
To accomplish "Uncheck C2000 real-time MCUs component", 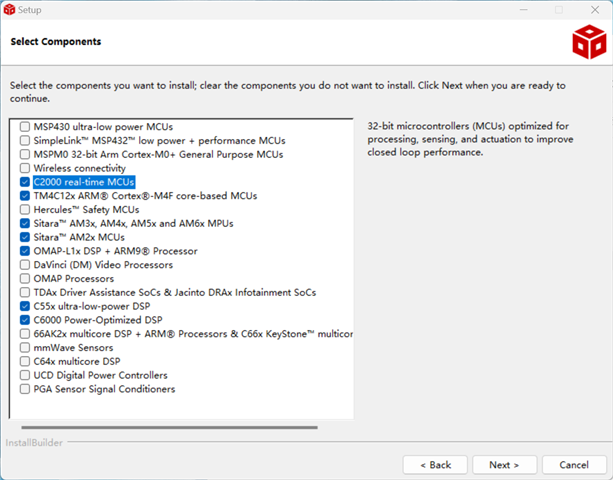I will click(x=25, y=183).
